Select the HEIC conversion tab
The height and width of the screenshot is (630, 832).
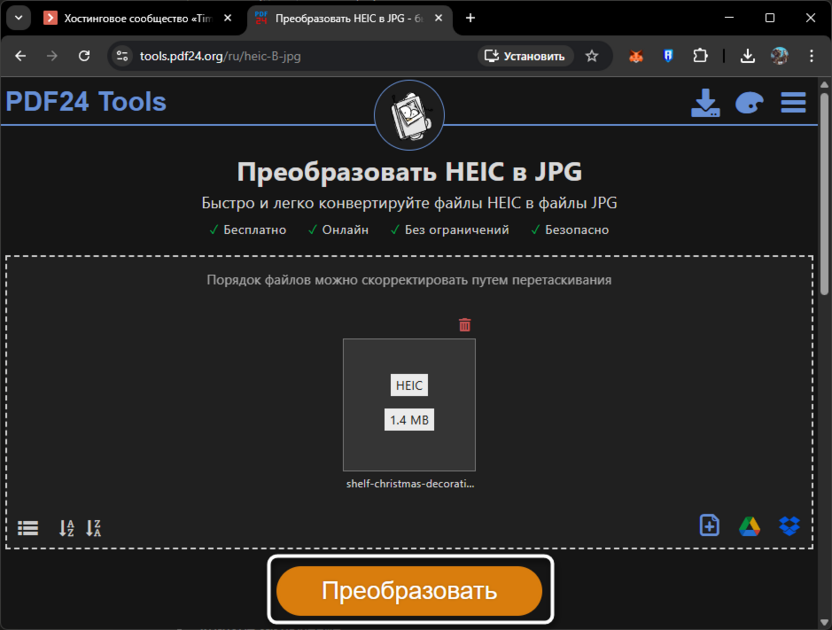pos(345,17)
